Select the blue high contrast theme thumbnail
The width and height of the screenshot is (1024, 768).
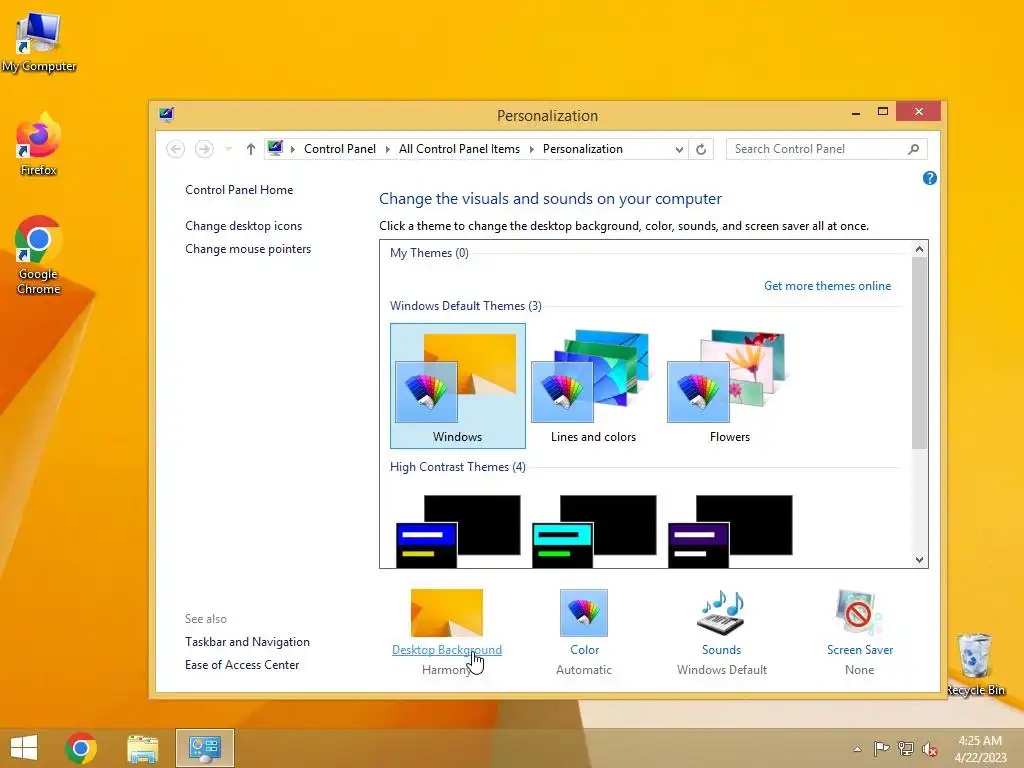coord(458,531)
